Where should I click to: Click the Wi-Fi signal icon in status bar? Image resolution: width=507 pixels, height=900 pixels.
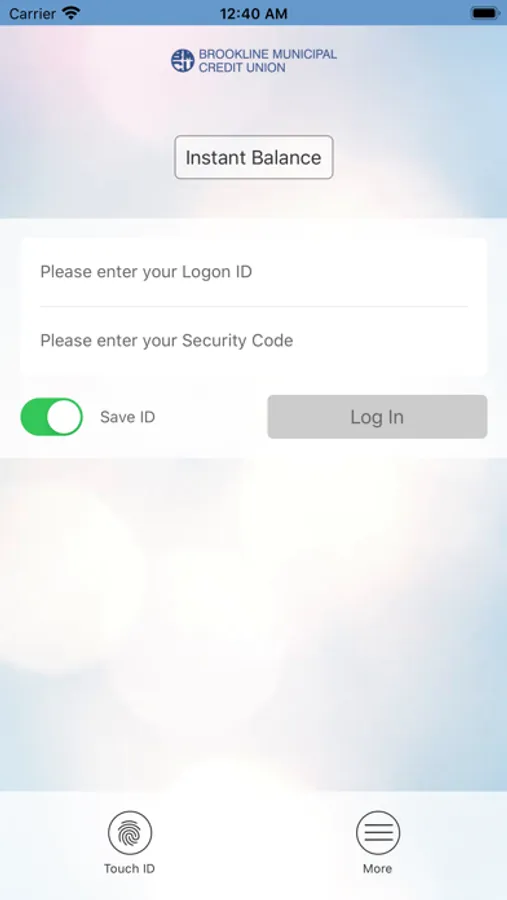coord(71,13)
